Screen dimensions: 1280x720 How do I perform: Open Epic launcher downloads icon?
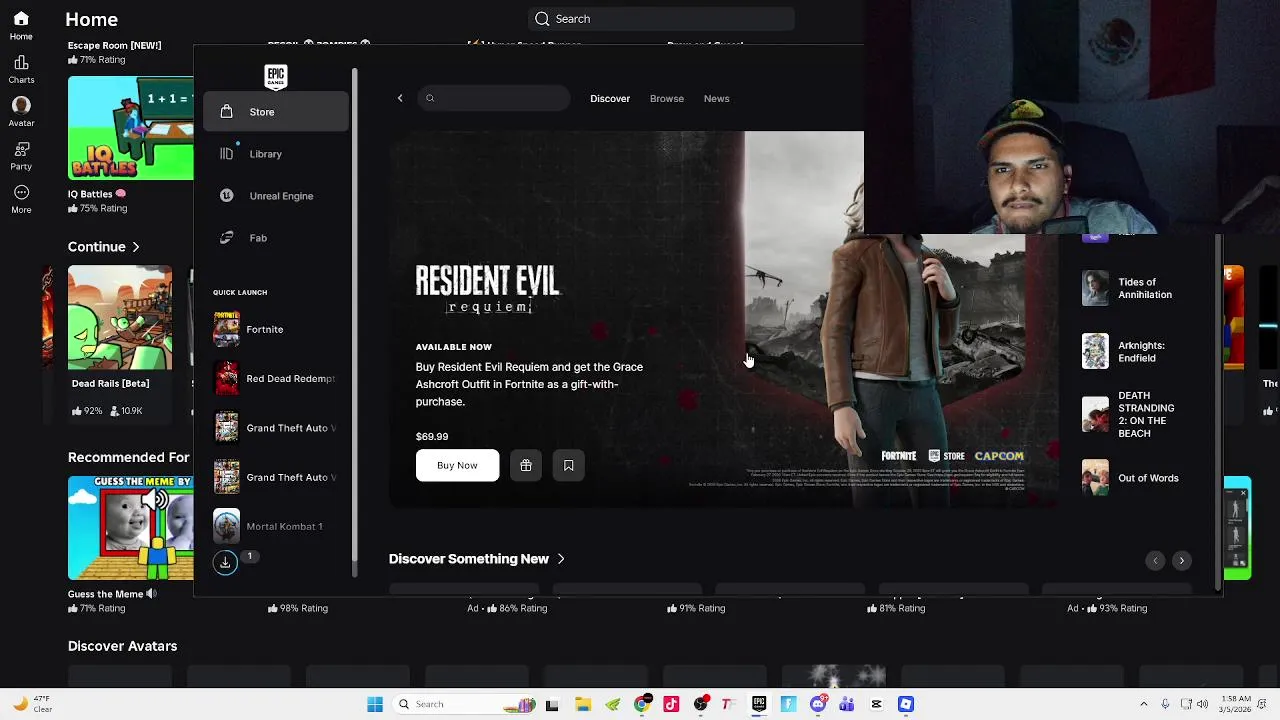click(225, 562)
